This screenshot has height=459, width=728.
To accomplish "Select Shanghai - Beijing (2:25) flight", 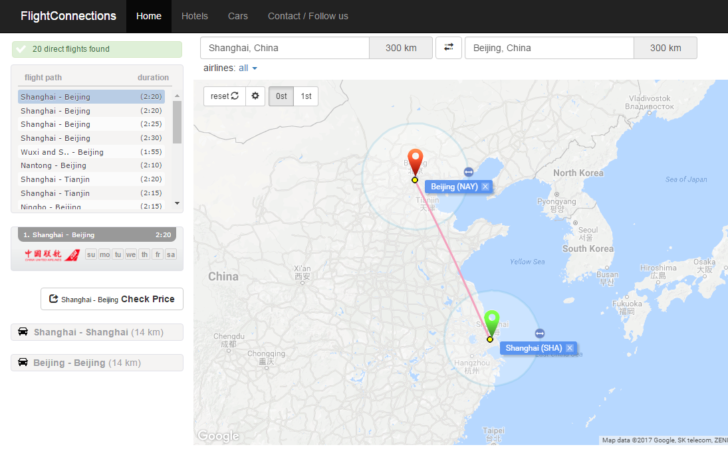I will (91, 124).
